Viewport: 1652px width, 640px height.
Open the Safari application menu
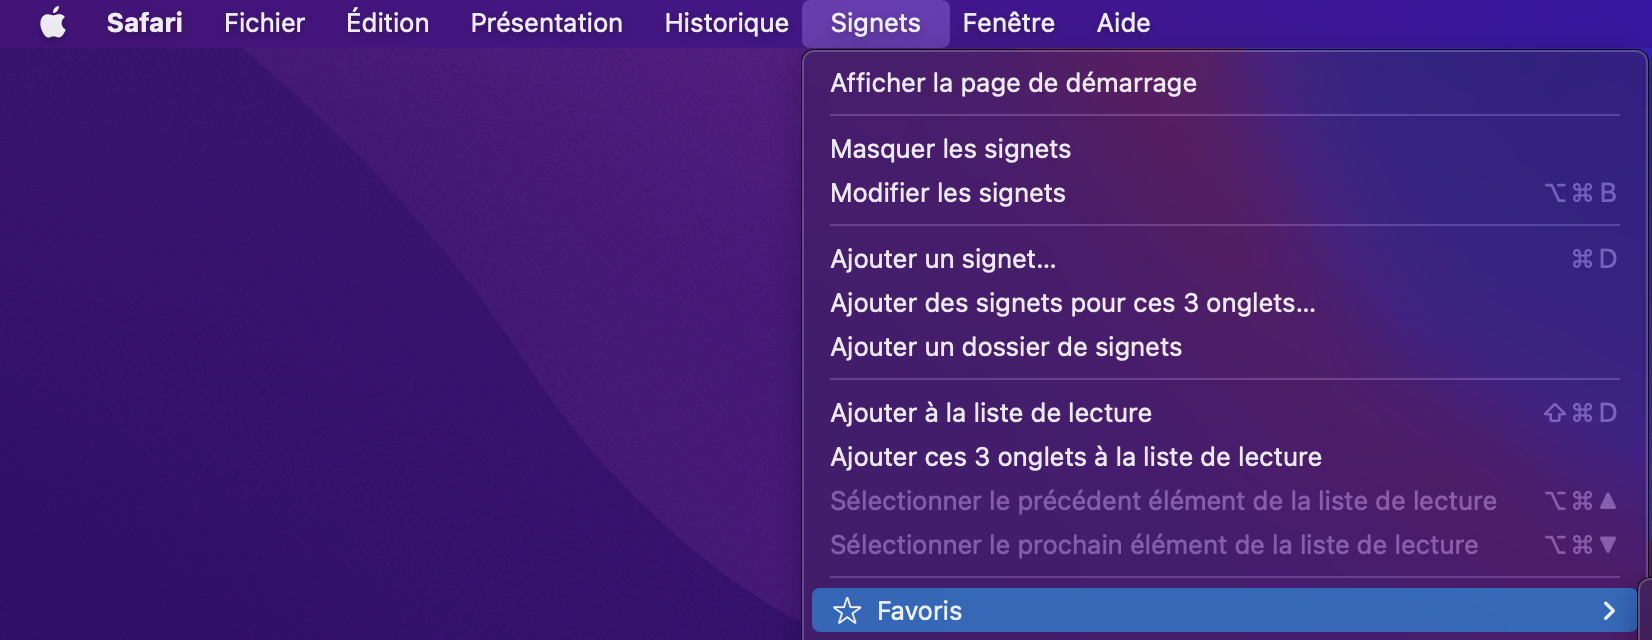144,23
